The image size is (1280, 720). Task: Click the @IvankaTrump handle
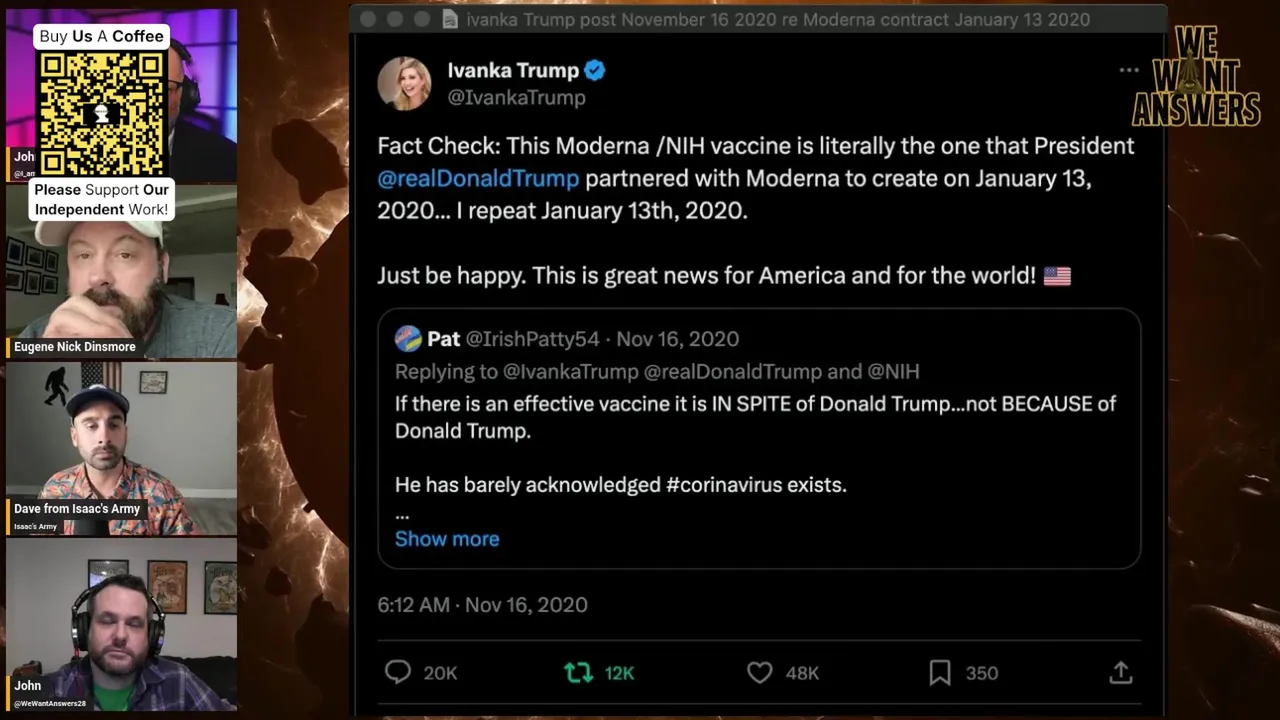coord(516,97)
